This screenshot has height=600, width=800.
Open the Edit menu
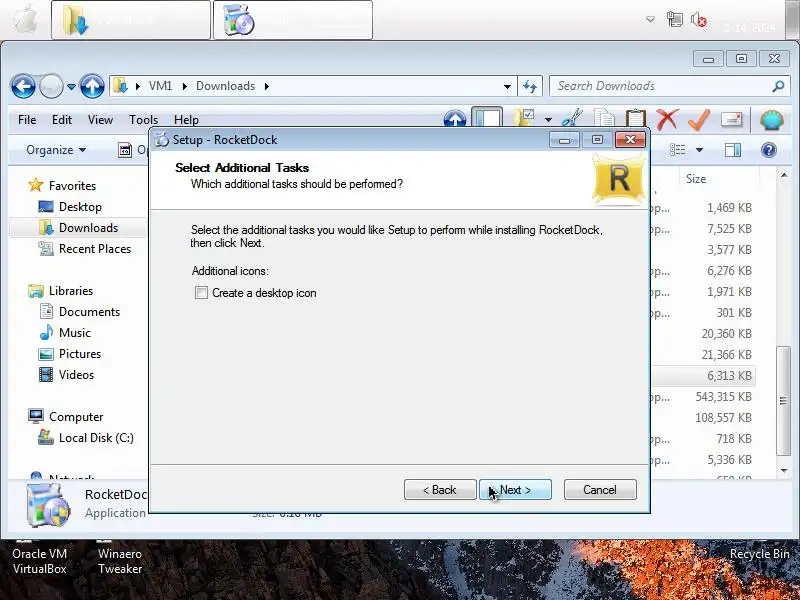(x=62, y=120)
